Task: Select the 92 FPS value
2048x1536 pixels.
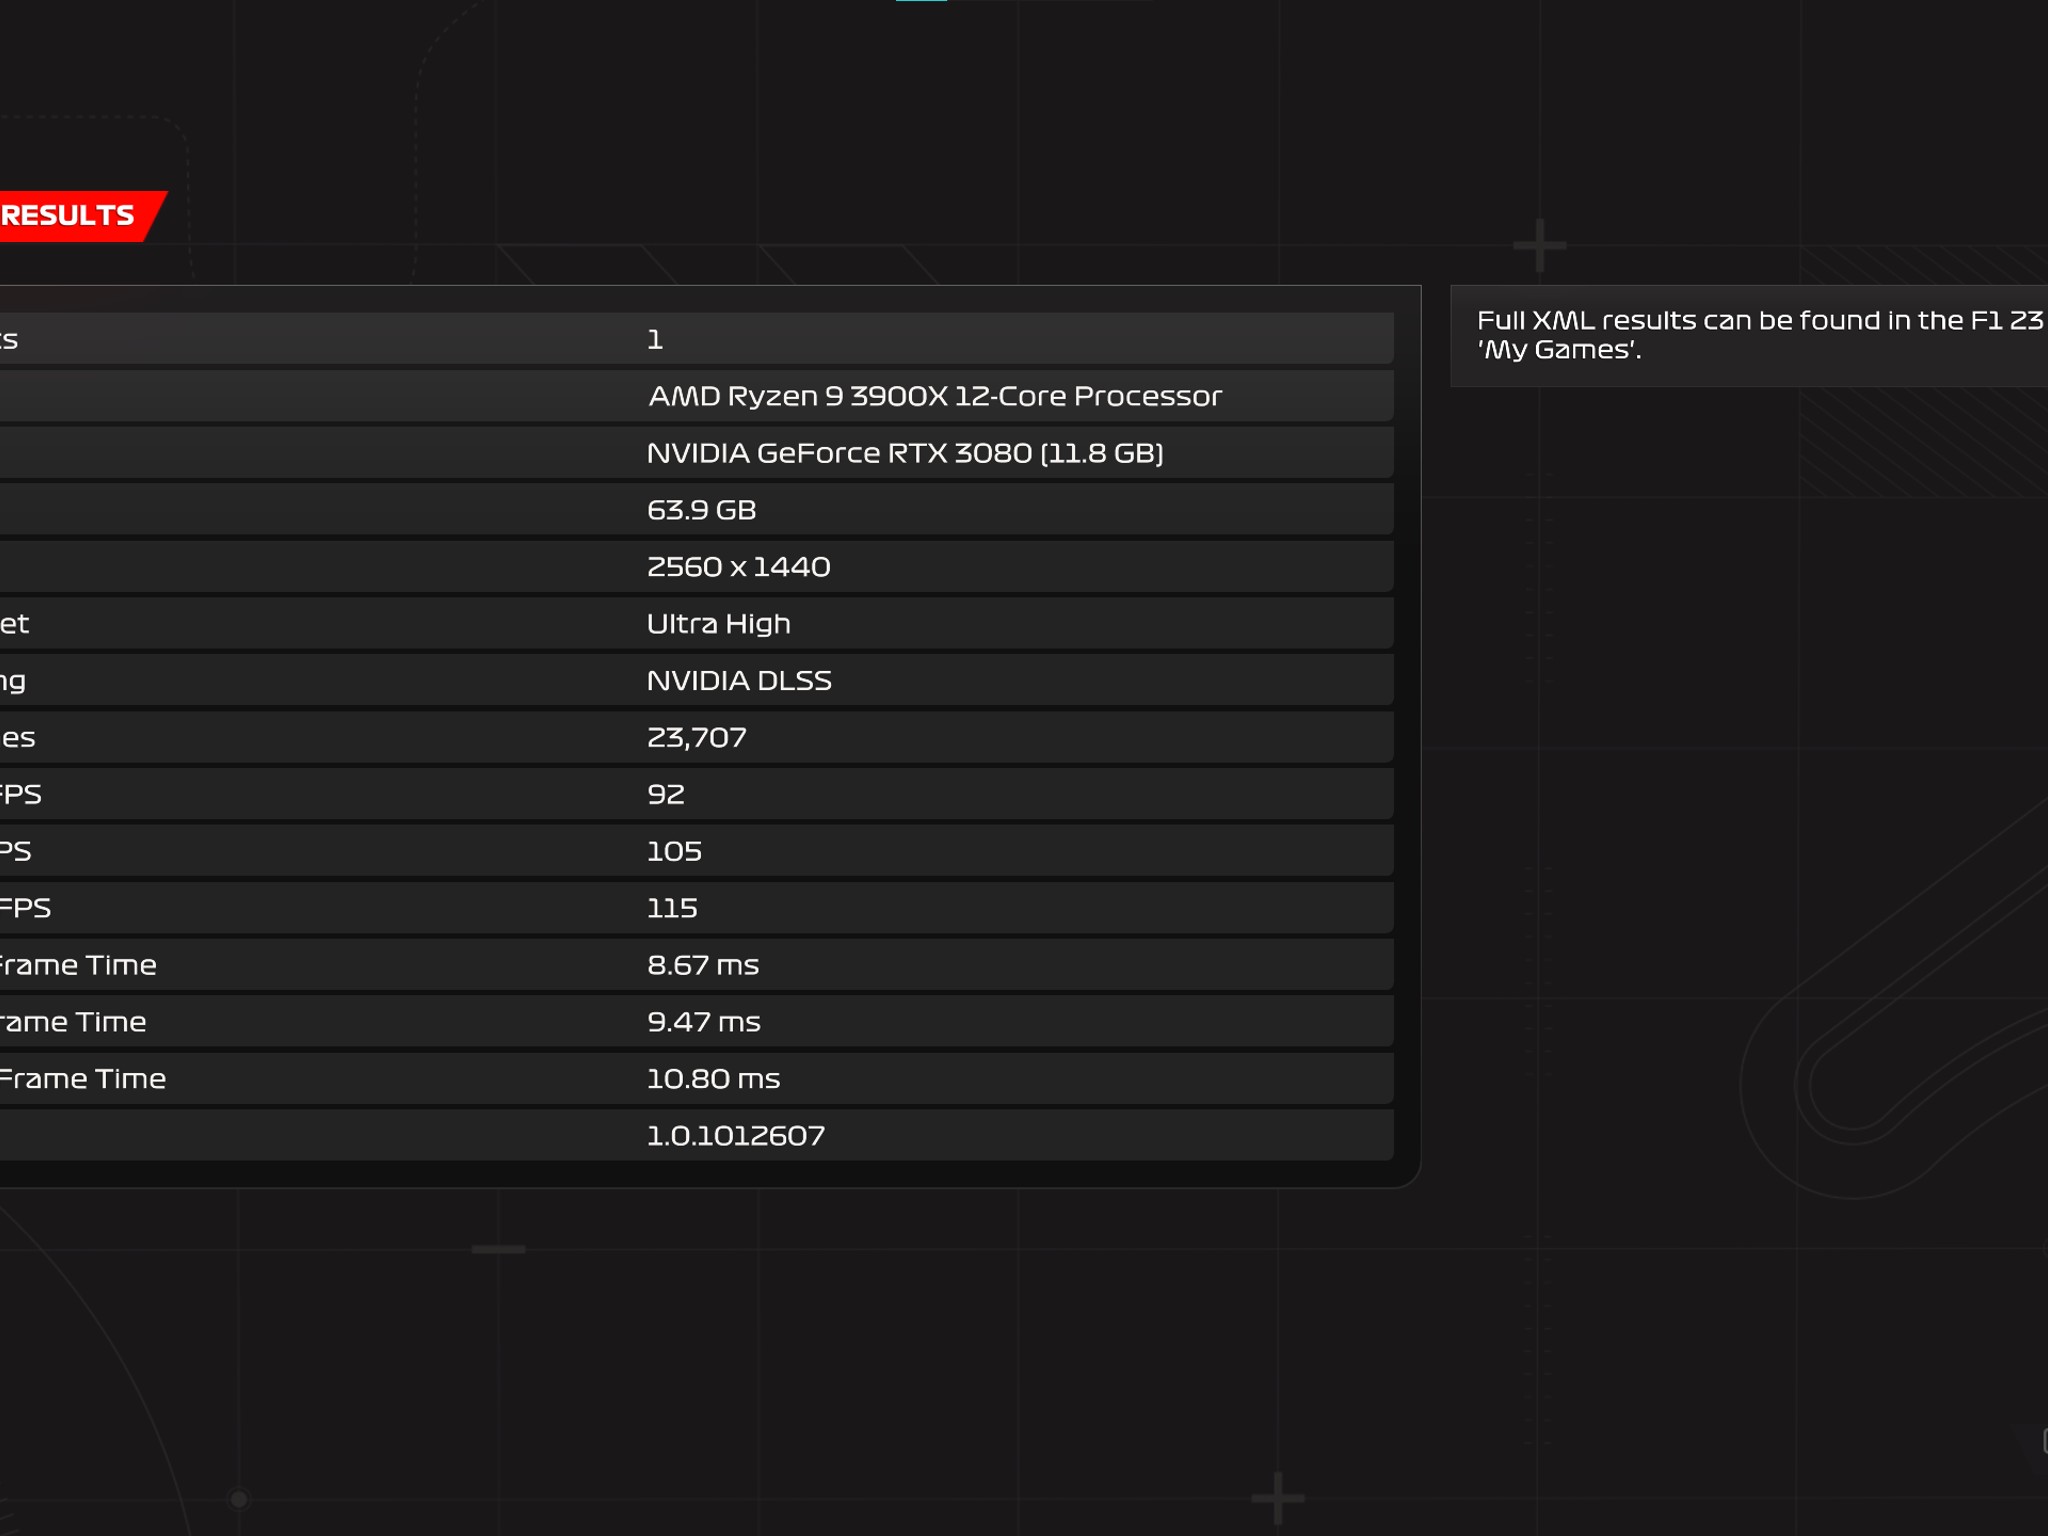Action: pyautogui.click(x=665, y=794)
